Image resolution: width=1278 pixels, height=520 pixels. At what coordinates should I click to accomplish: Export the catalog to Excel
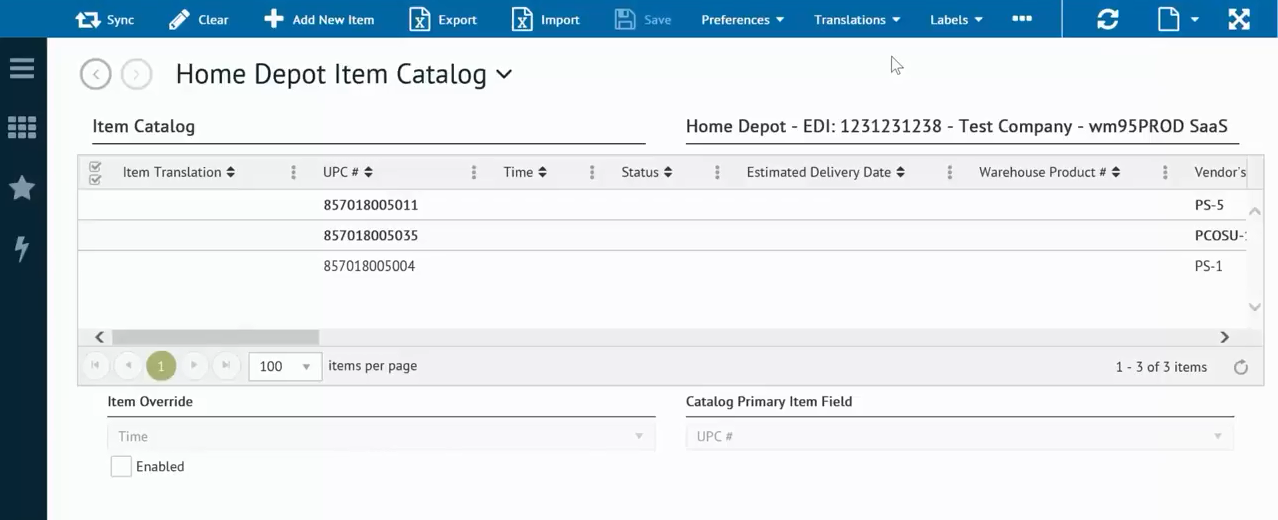444,19
